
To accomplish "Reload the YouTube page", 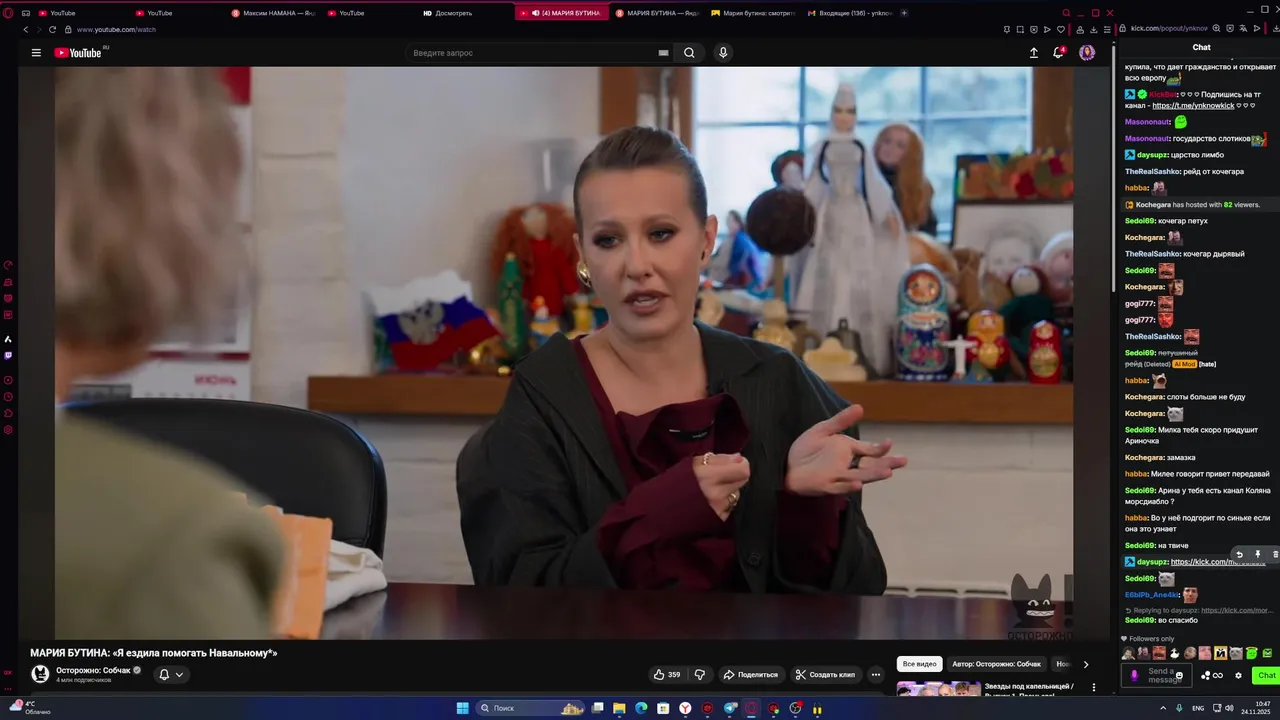I will [x=54, y=29].
